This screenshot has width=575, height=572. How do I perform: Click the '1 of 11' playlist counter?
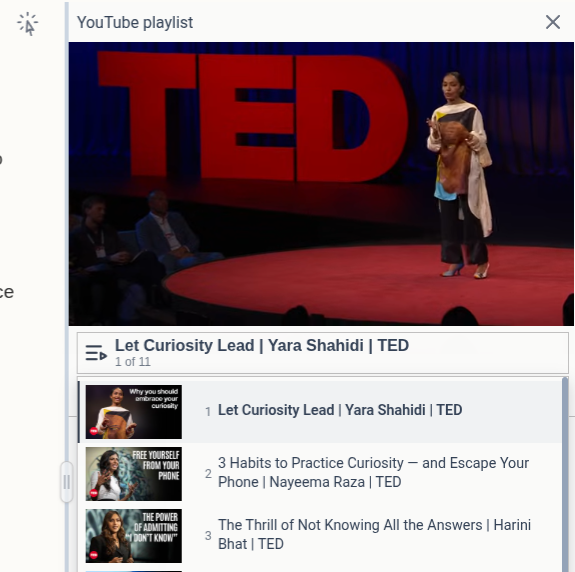point(133,362)
